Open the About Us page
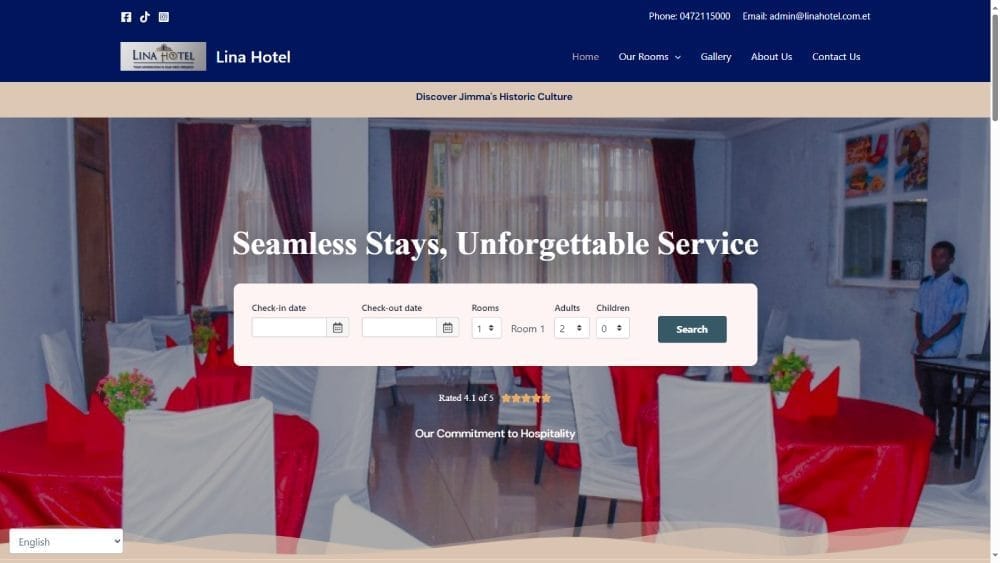 [771, 57]
